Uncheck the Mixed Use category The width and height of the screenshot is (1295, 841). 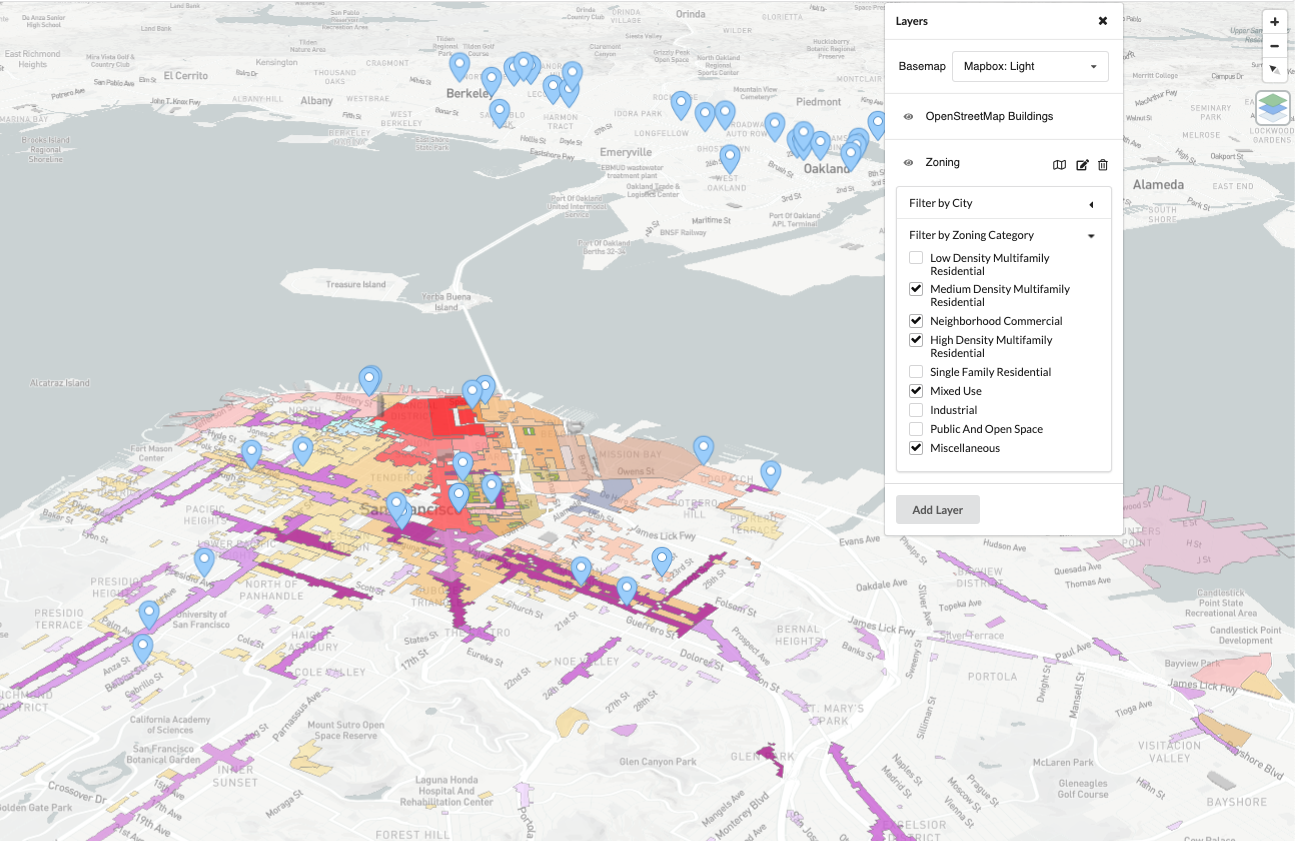[x=916, y=391]
